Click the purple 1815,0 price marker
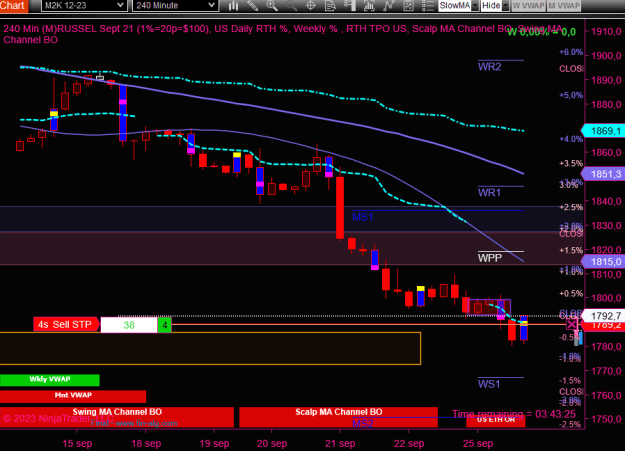This screenshot has width=625, height=451. click(603, 262)
